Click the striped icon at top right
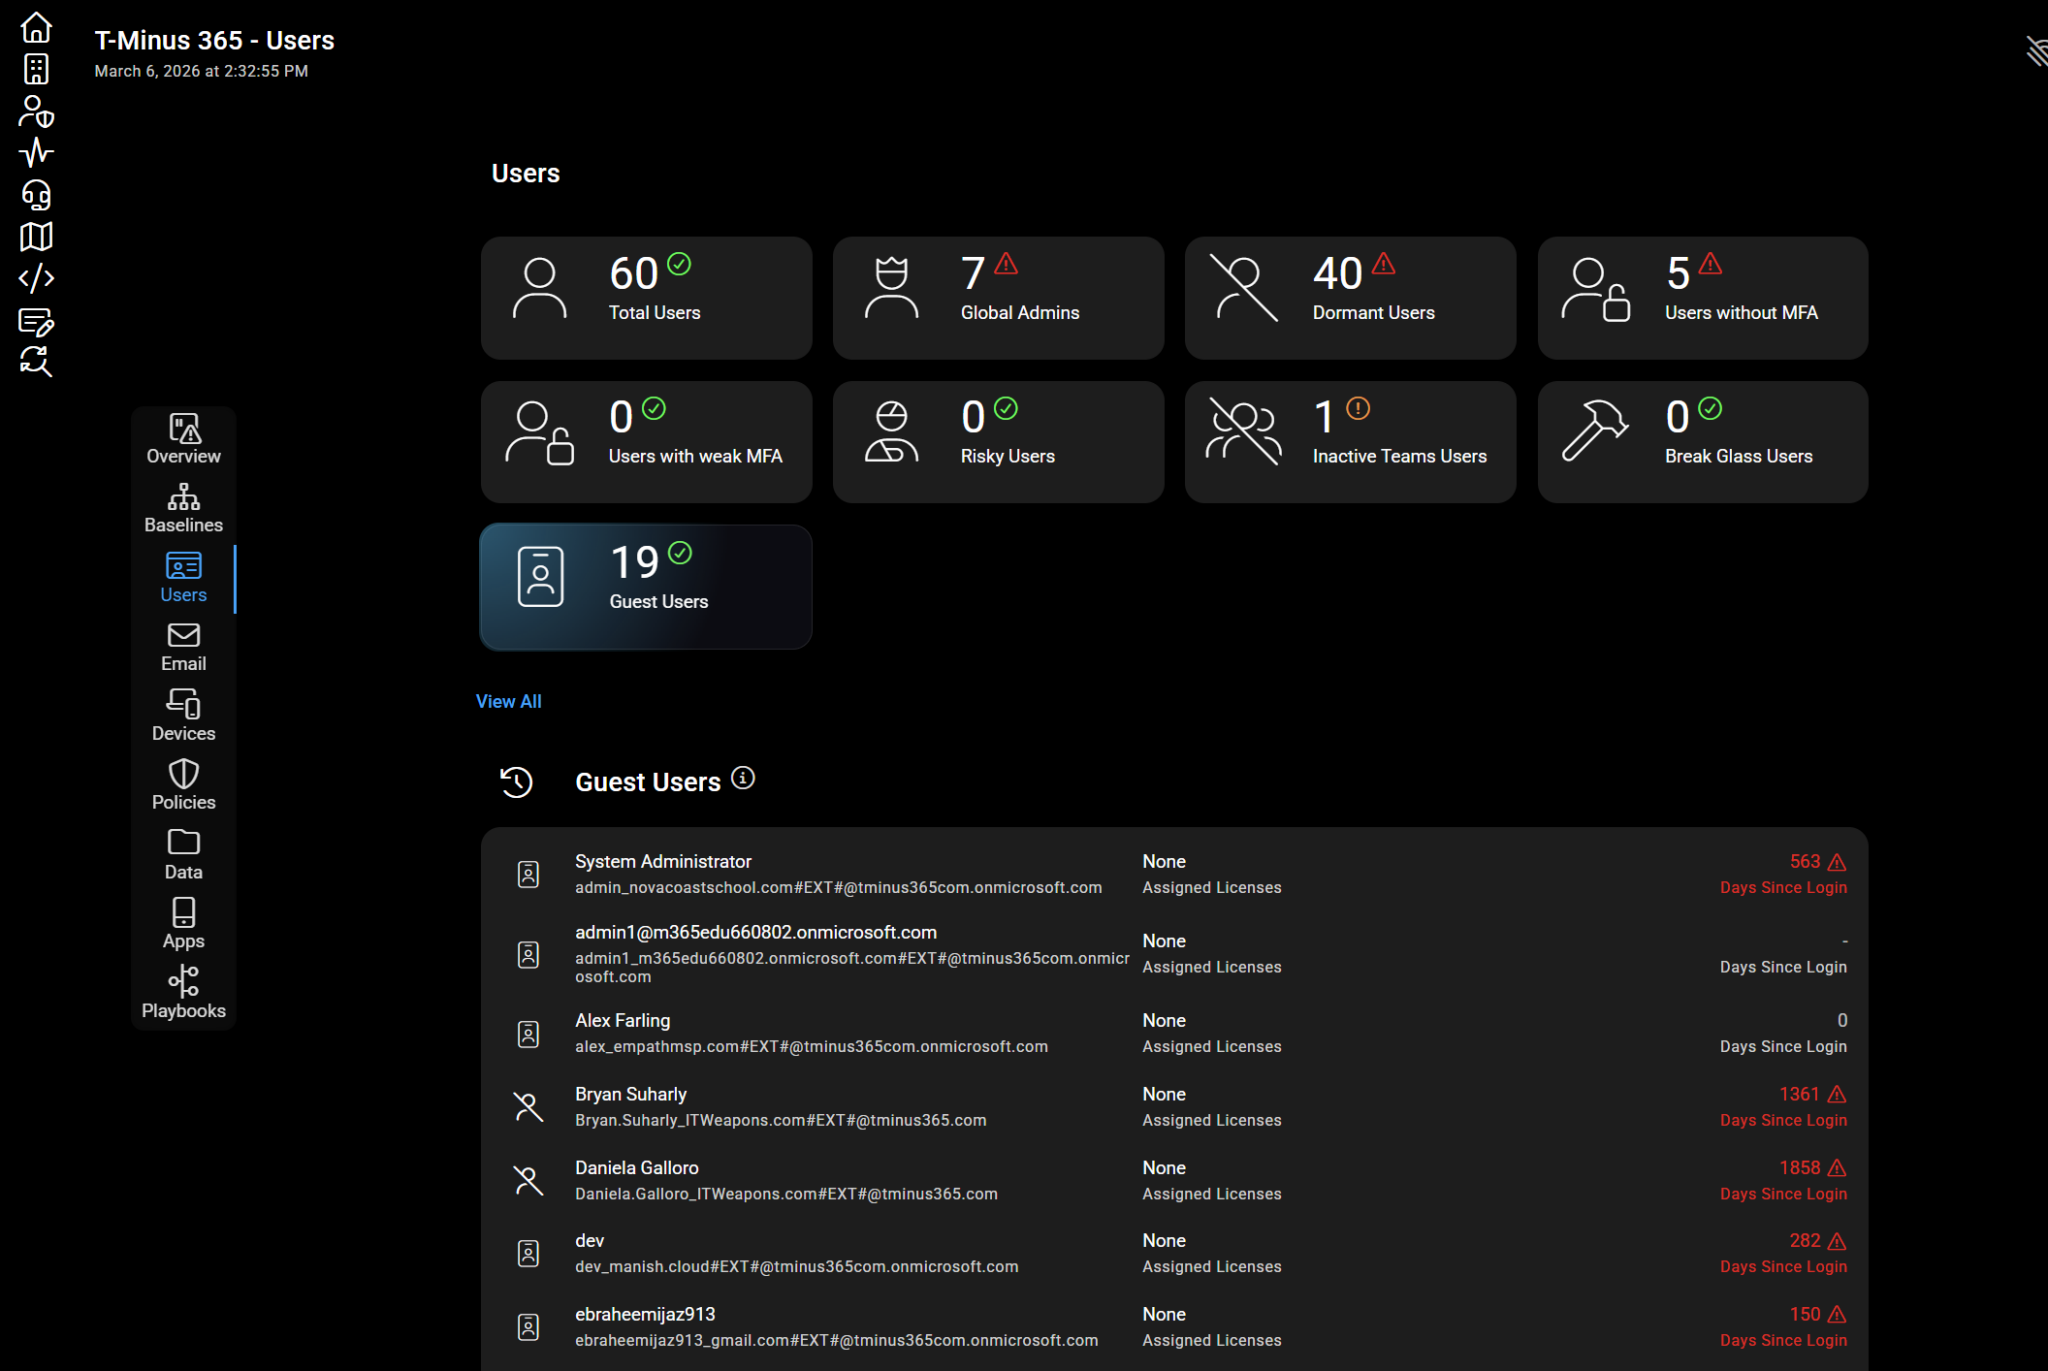The width and height of the screenshot is (2048, 1371). [2036, 50]
